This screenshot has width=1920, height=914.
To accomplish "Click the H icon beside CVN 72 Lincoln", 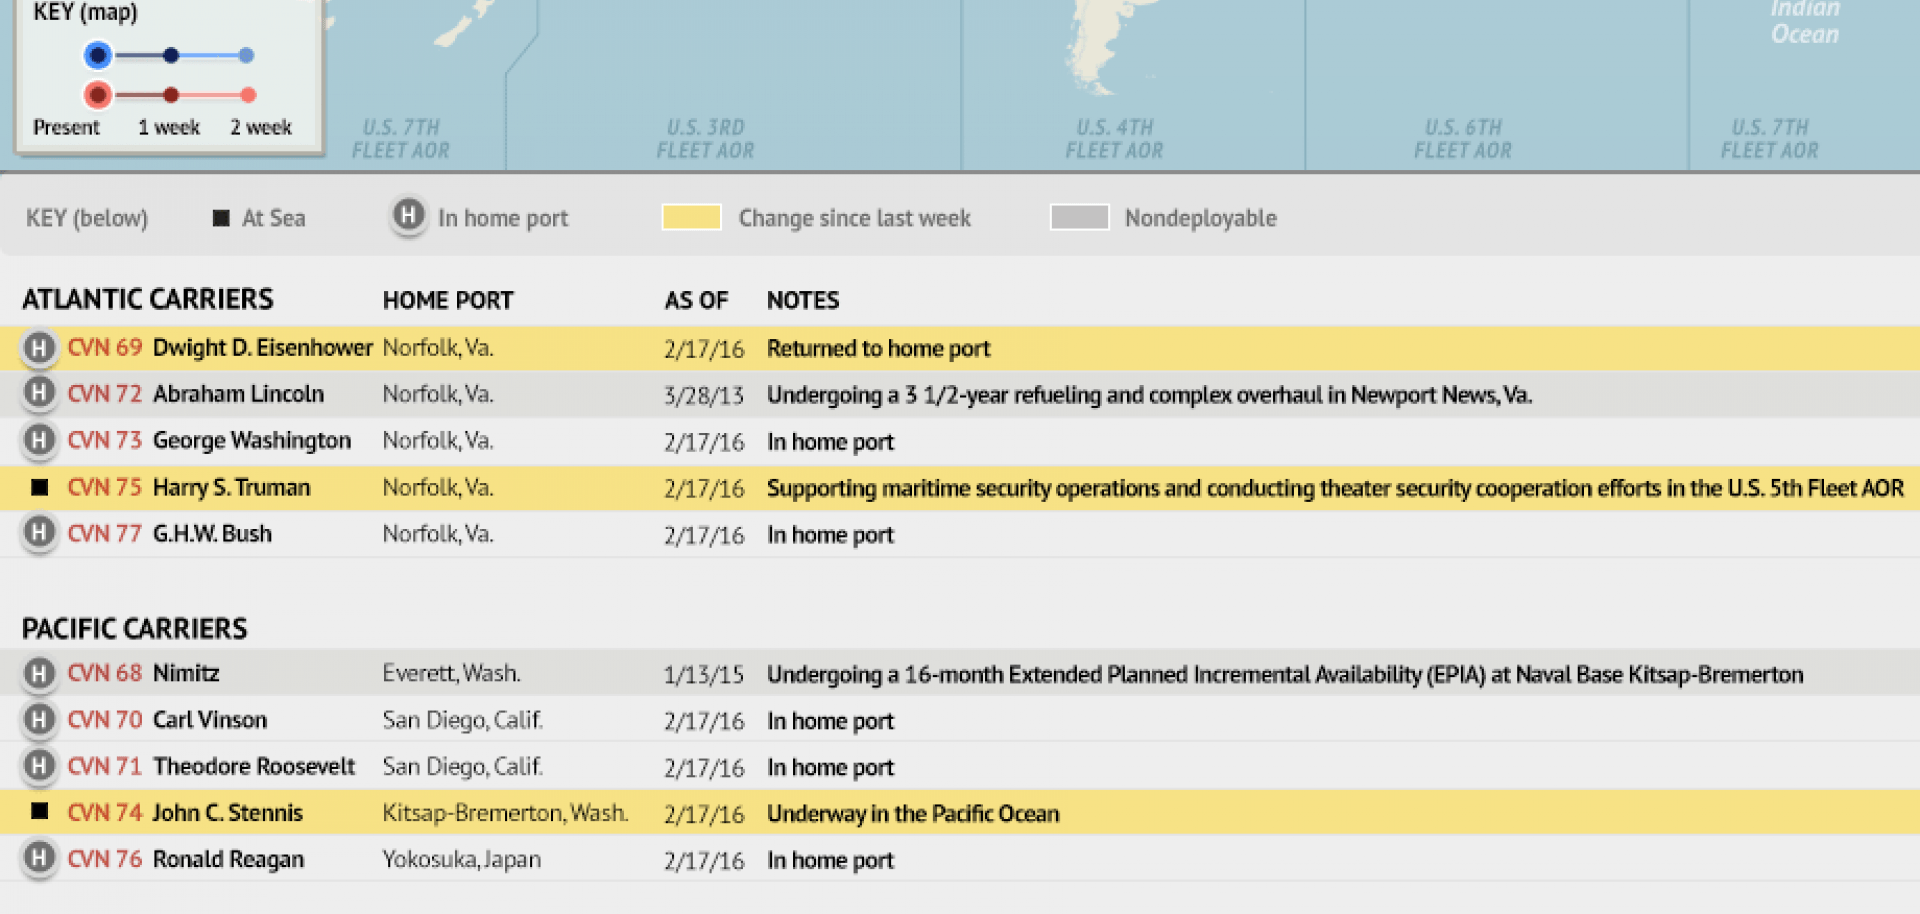I will pyautogui.click(x=39, y=393).
